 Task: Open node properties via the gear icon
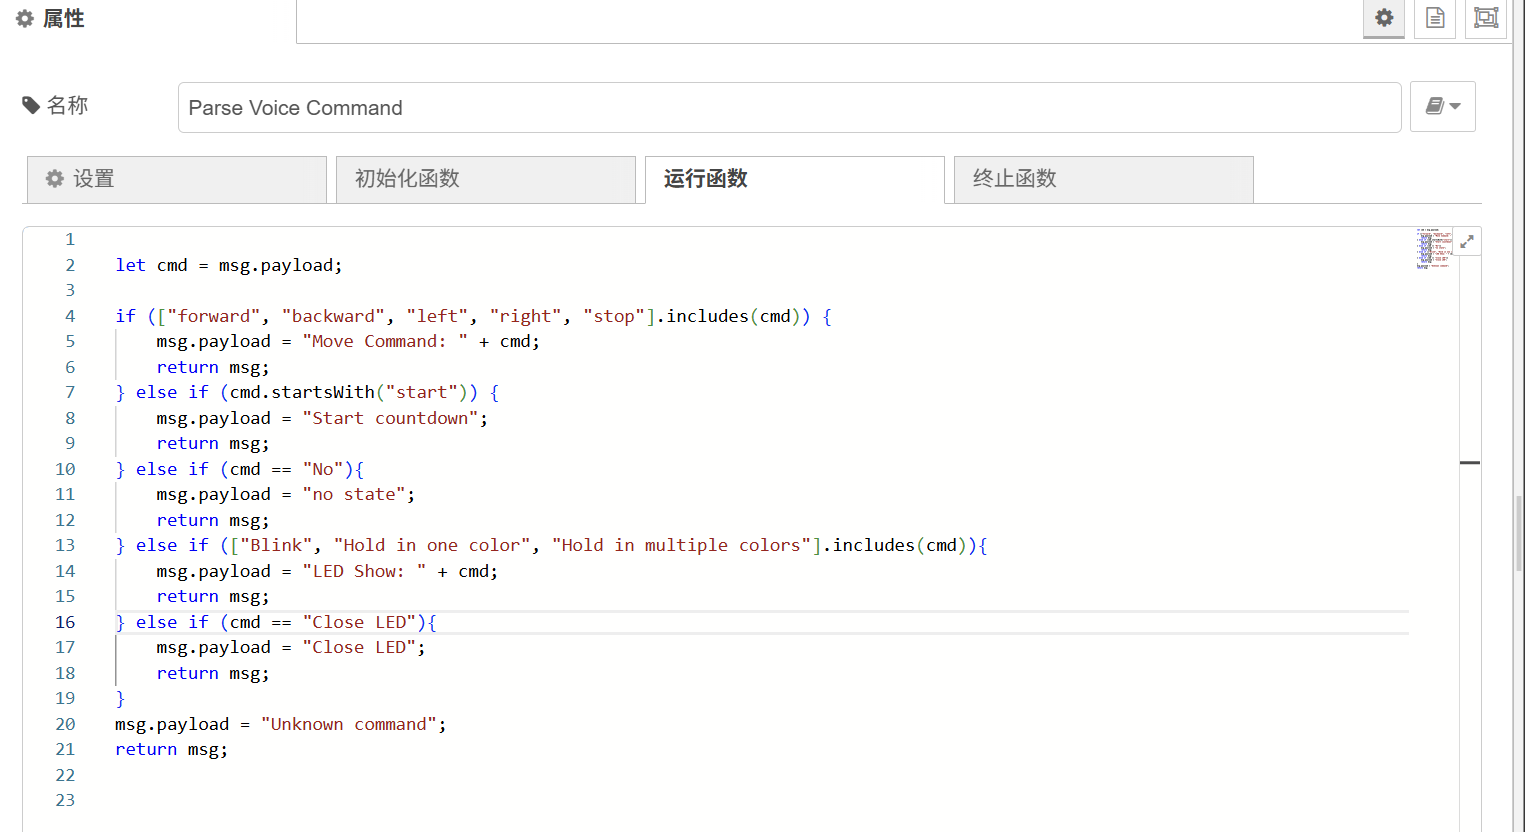(1383, 18)
